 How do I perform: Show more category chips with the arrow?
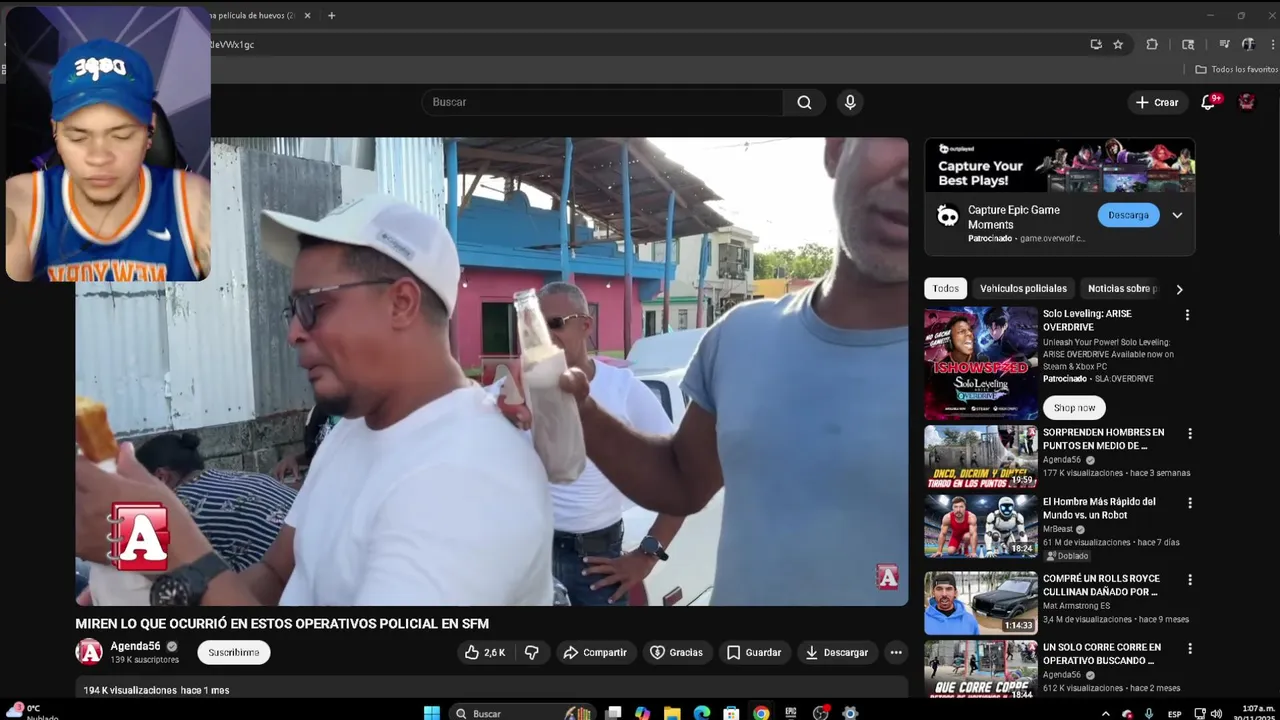tap(1179, 289)
